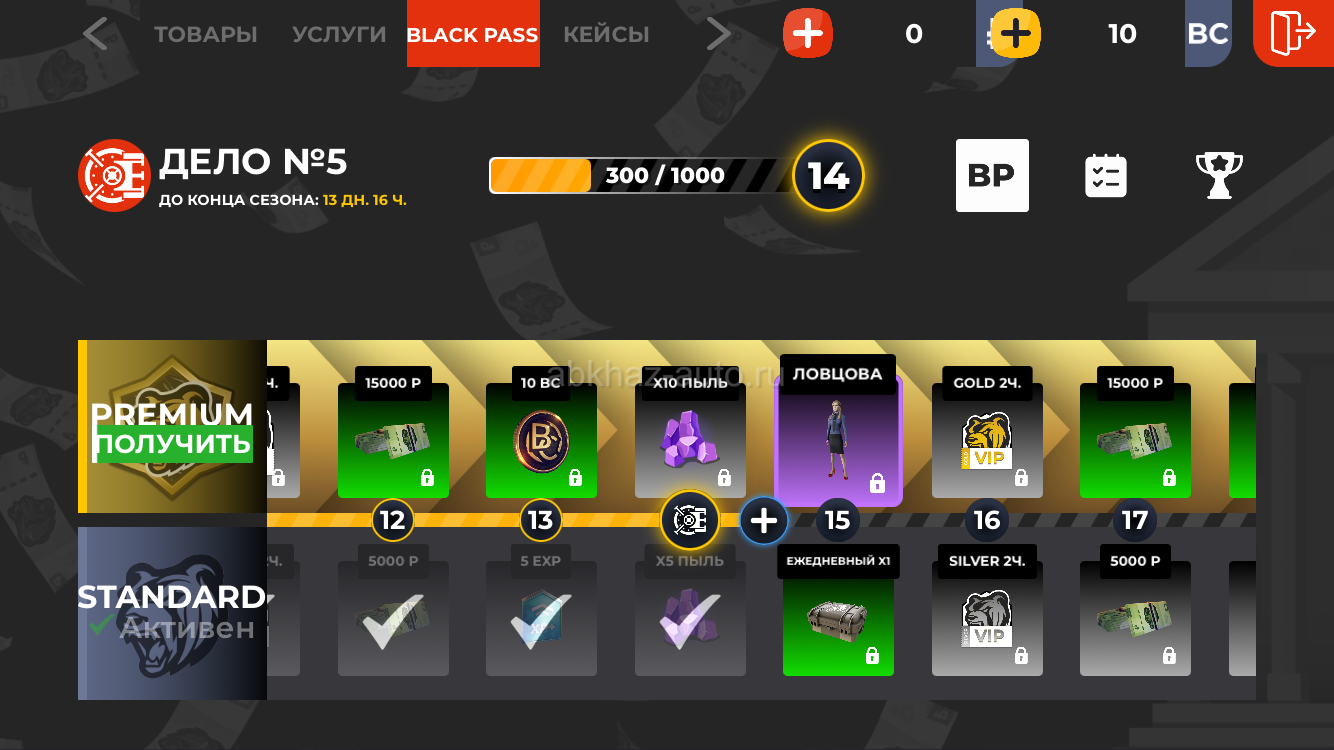Screen dimensions: 1334x750
Task: Open the trophy rewards icon
Action: pos(1220,175)
